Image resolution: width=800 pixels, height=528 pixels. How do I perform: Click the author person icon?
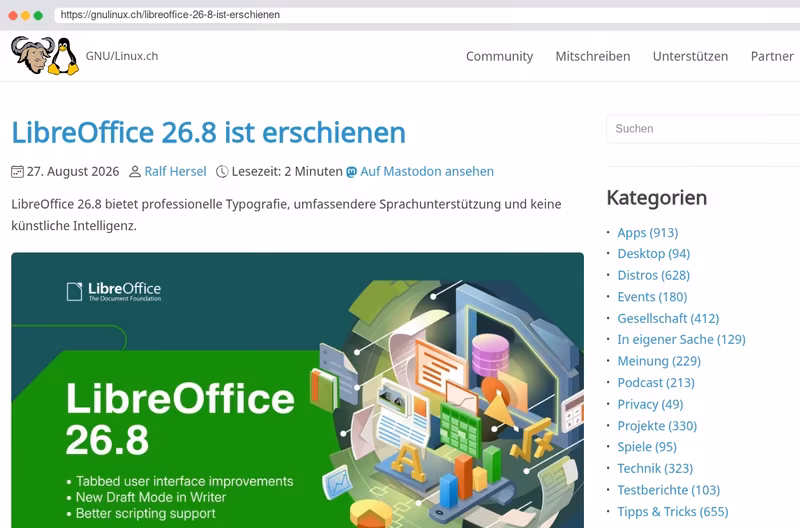coord(135,171)
